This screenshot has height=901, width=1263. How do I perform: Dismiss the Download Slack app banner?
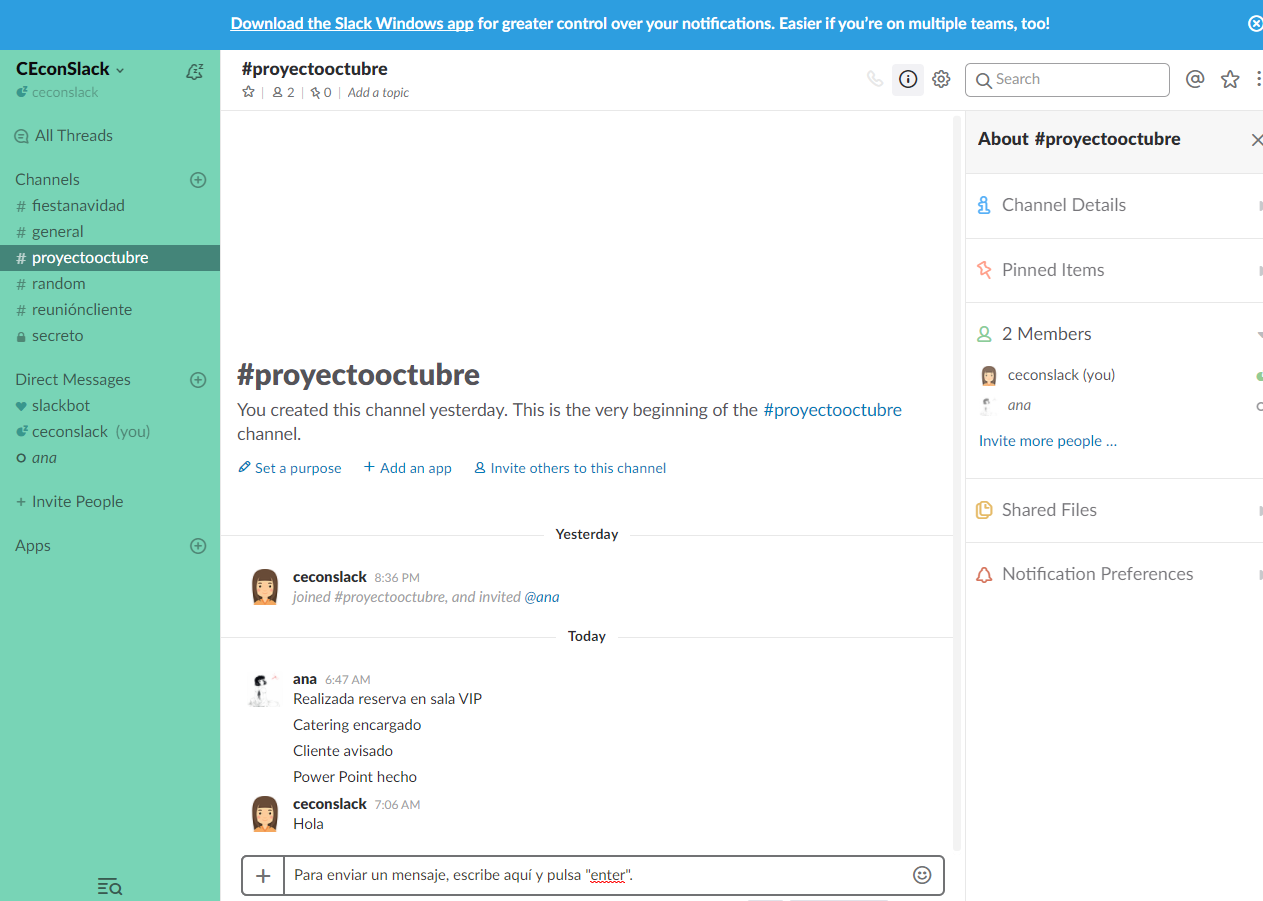[x=1255, y=23]
